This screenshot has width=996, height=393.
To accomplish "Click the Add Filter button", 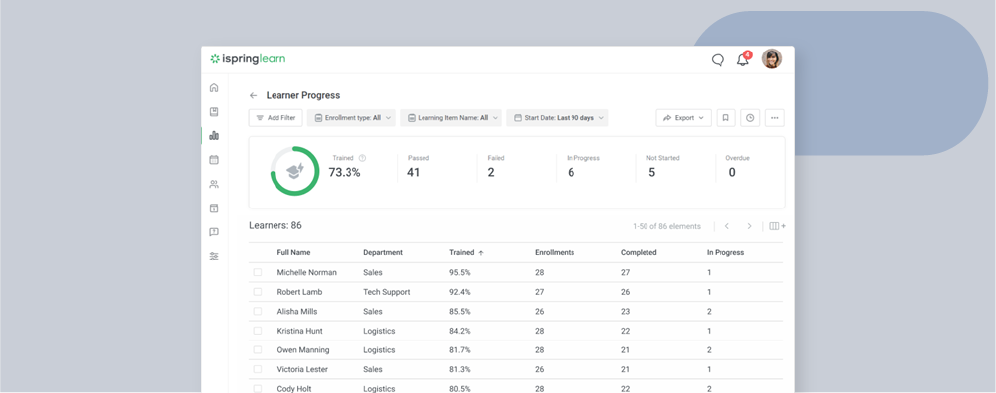I will coord(276,118).
